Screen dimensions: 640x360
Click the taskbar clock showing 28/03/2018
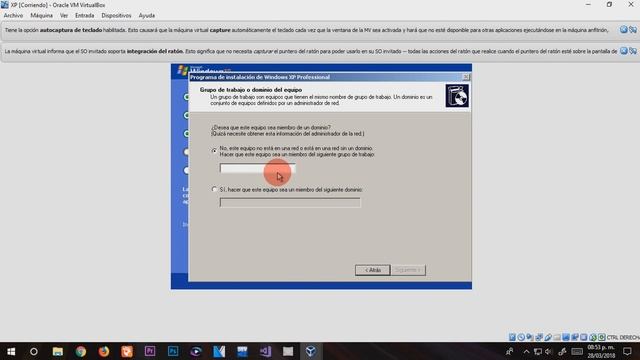coord(601,351)
